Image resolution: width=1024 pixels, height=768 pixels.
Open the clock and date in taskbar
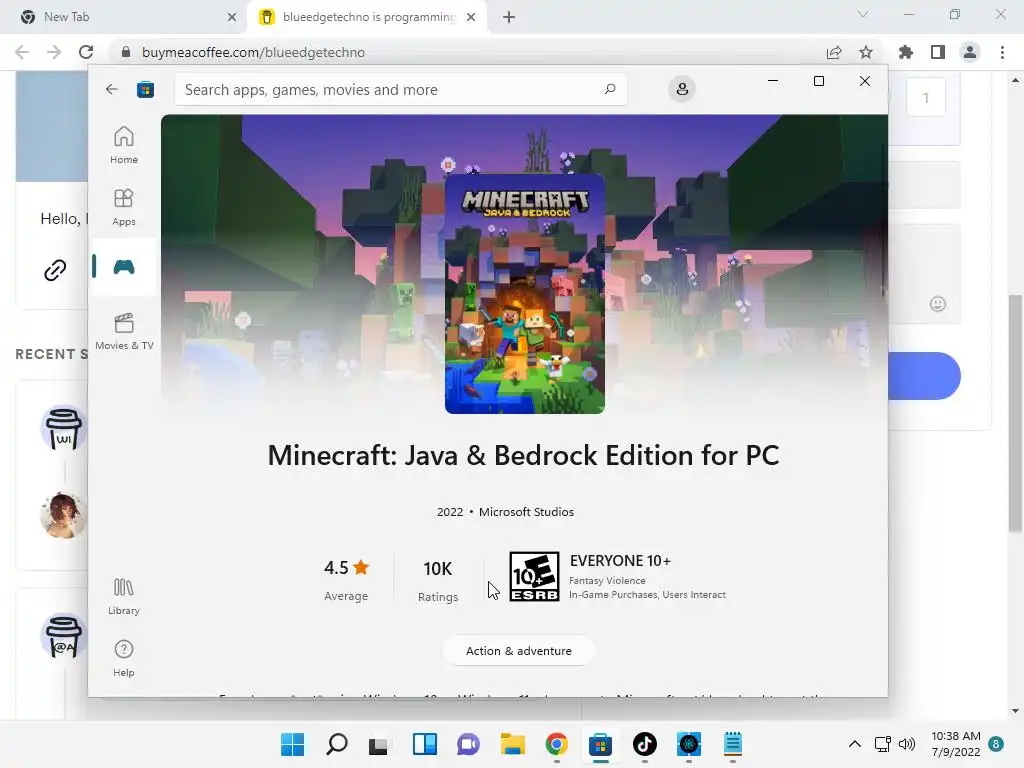[x=955, y=744]
